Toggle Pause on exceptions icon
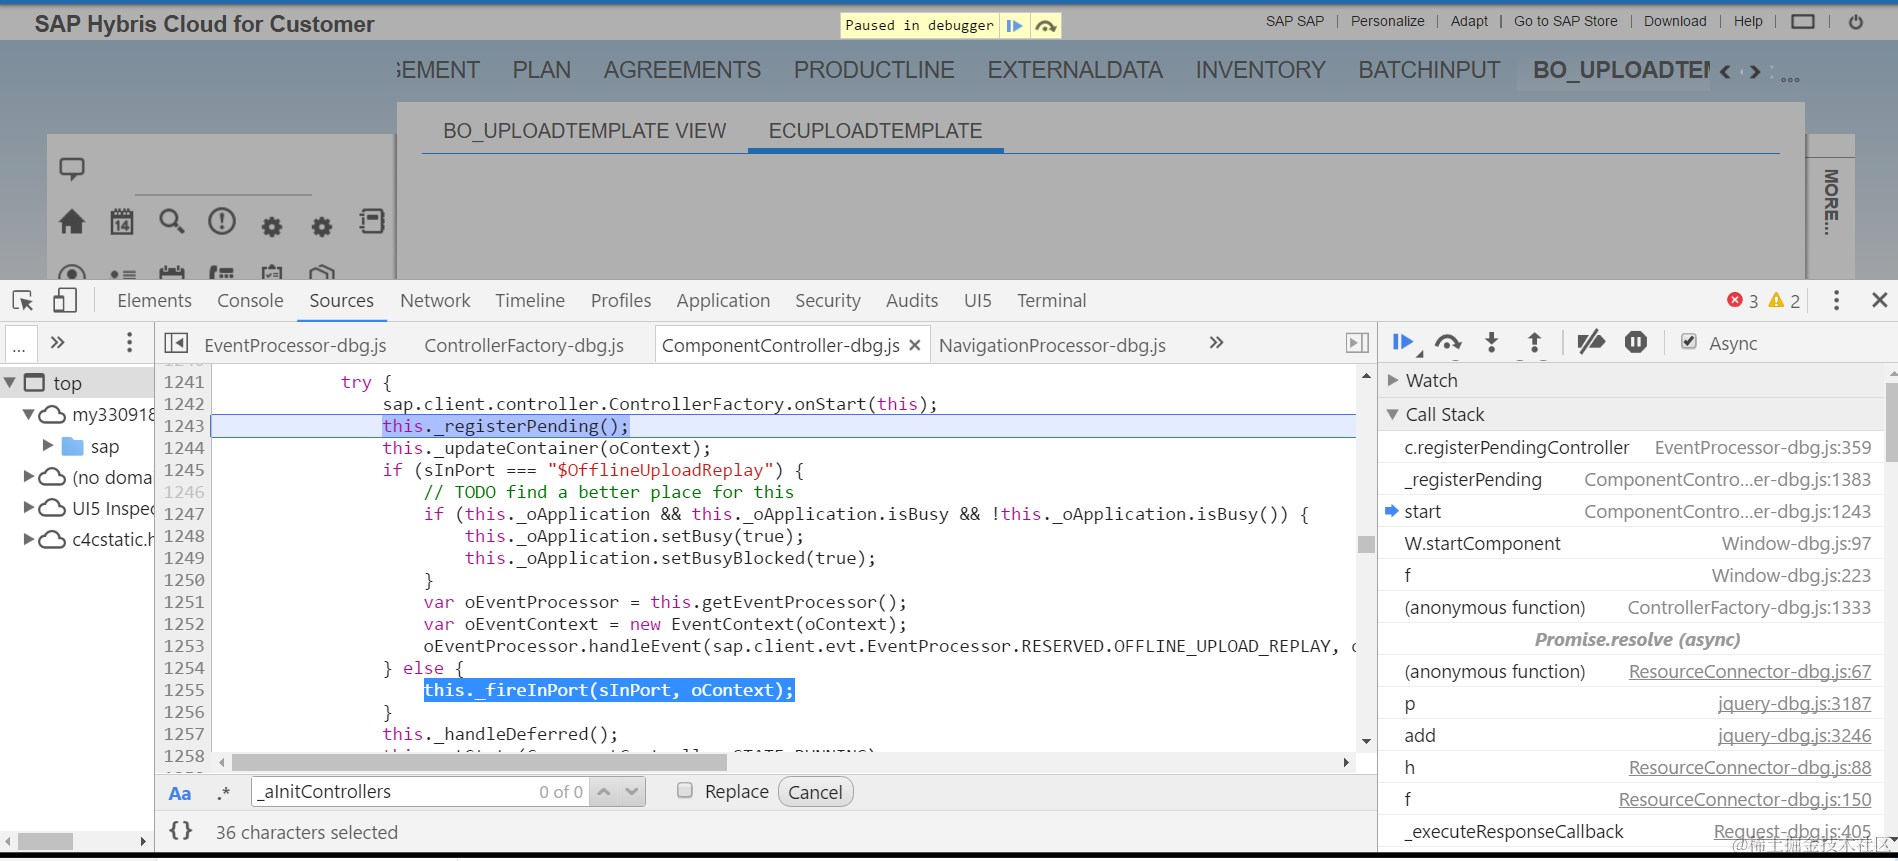The image size is (1898, 861). pyautogui.click(x=1636, y=343)
